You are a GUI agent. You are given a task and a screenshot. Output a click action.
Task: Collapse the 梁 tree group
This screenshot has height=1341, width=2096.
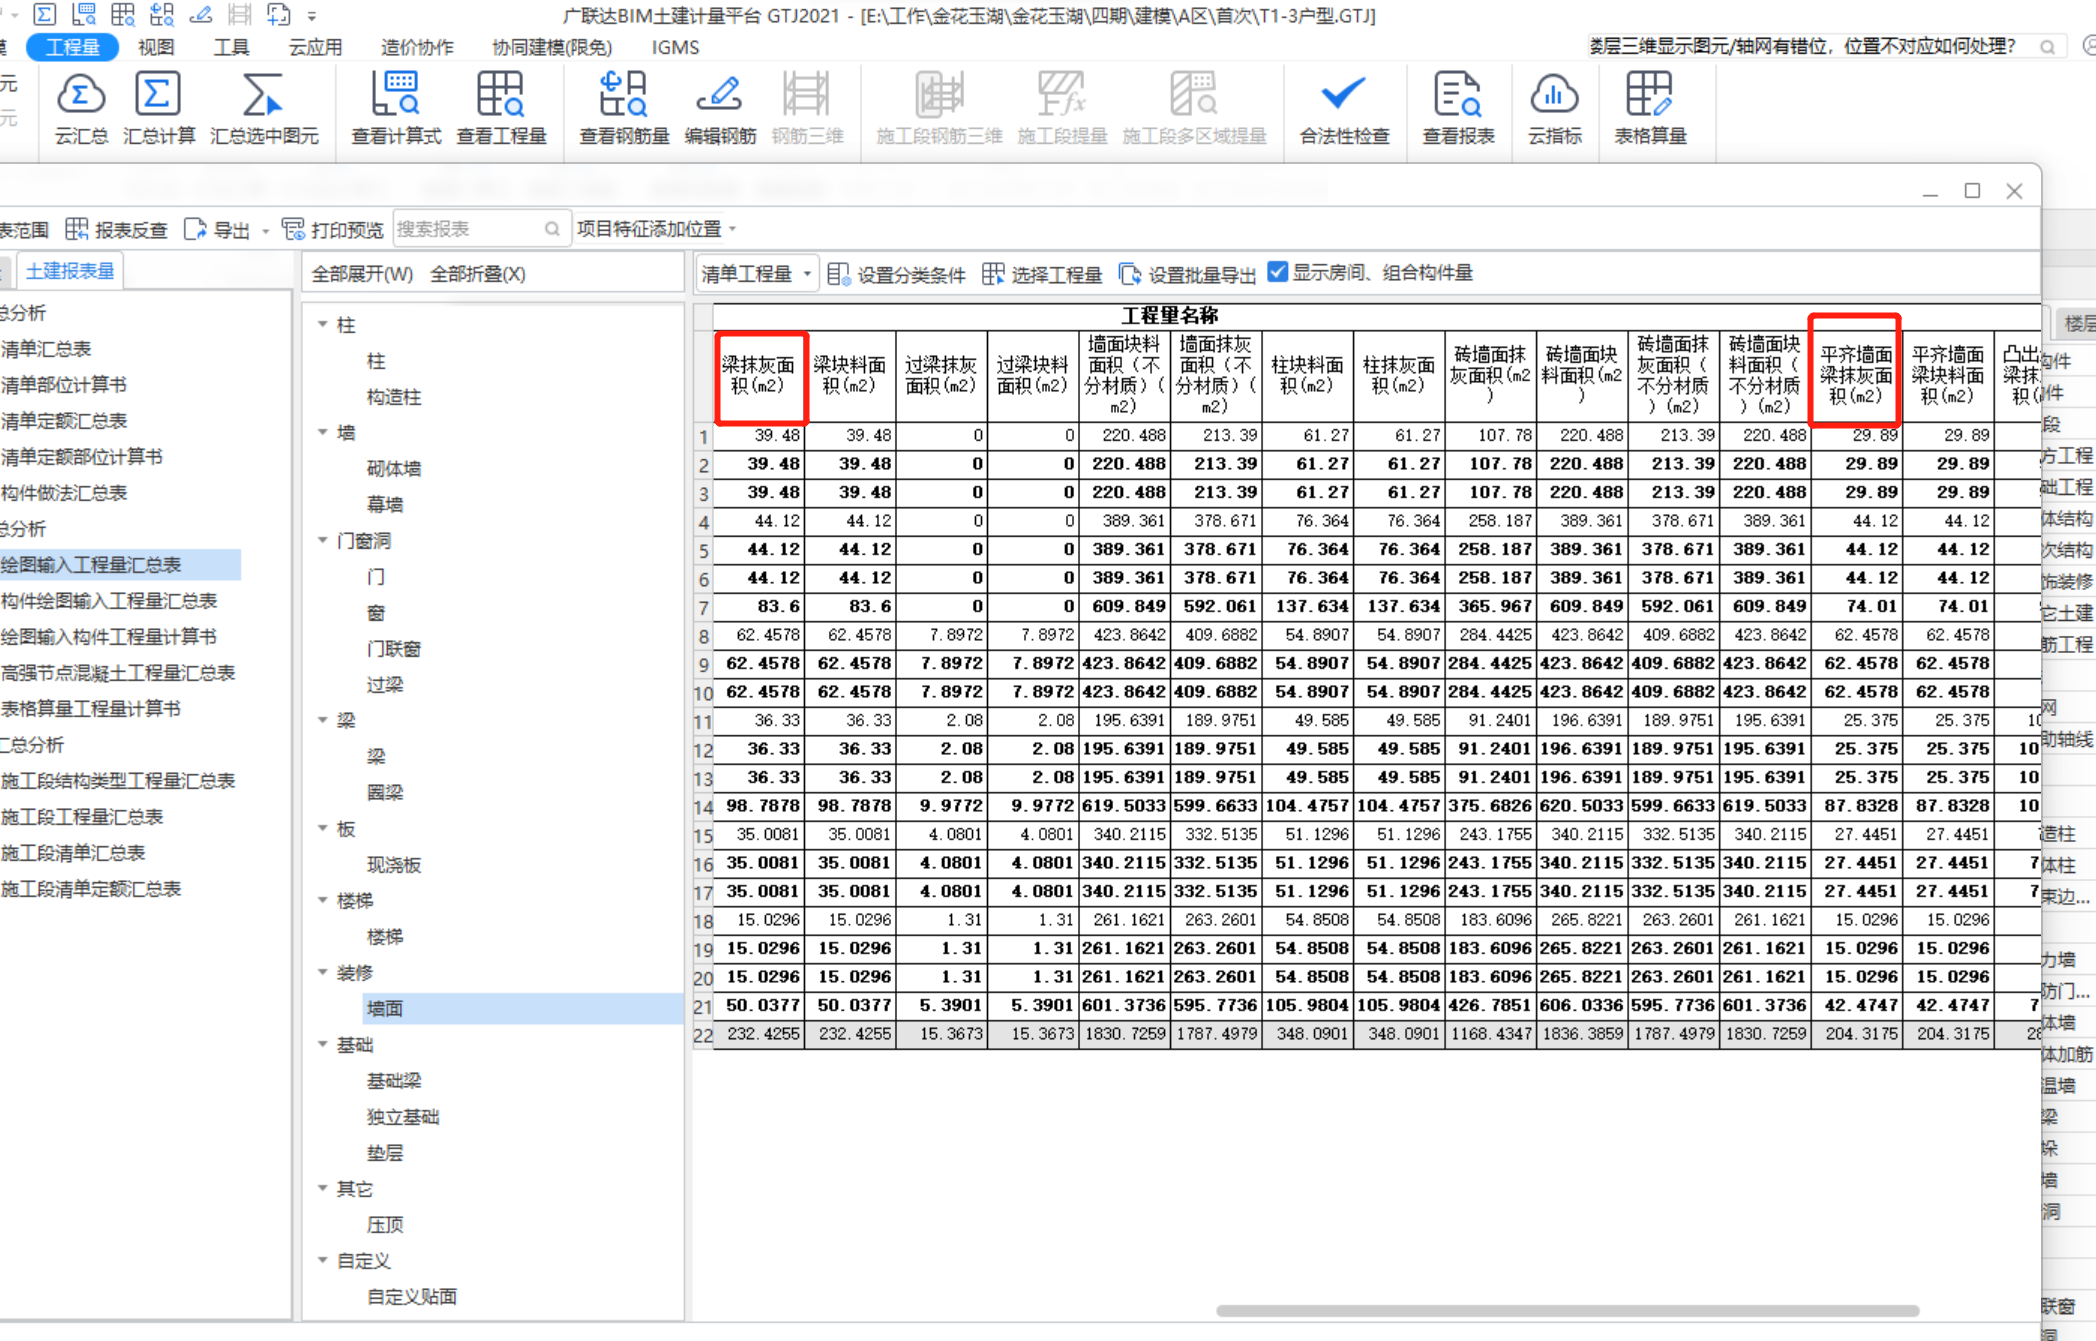322,720
